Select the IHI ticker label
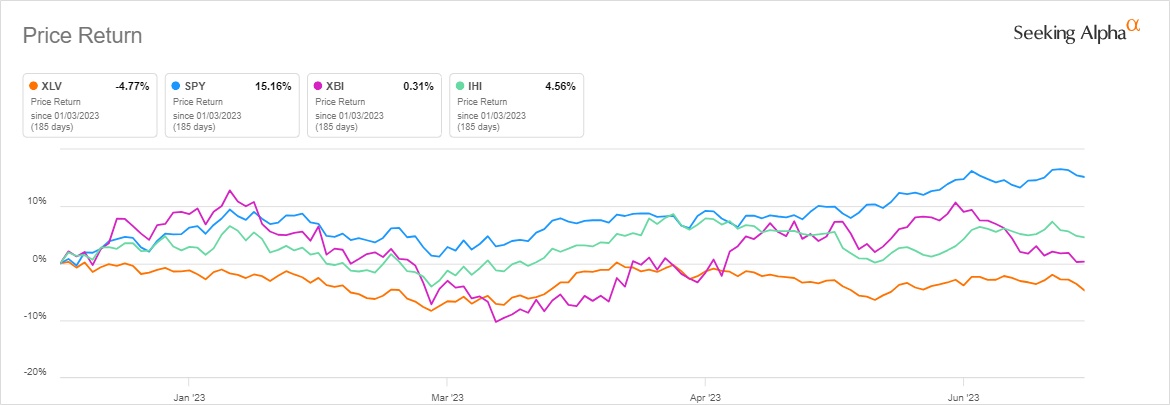Image resolution: width=1170 pixels, height=405 pixels. 476,87
